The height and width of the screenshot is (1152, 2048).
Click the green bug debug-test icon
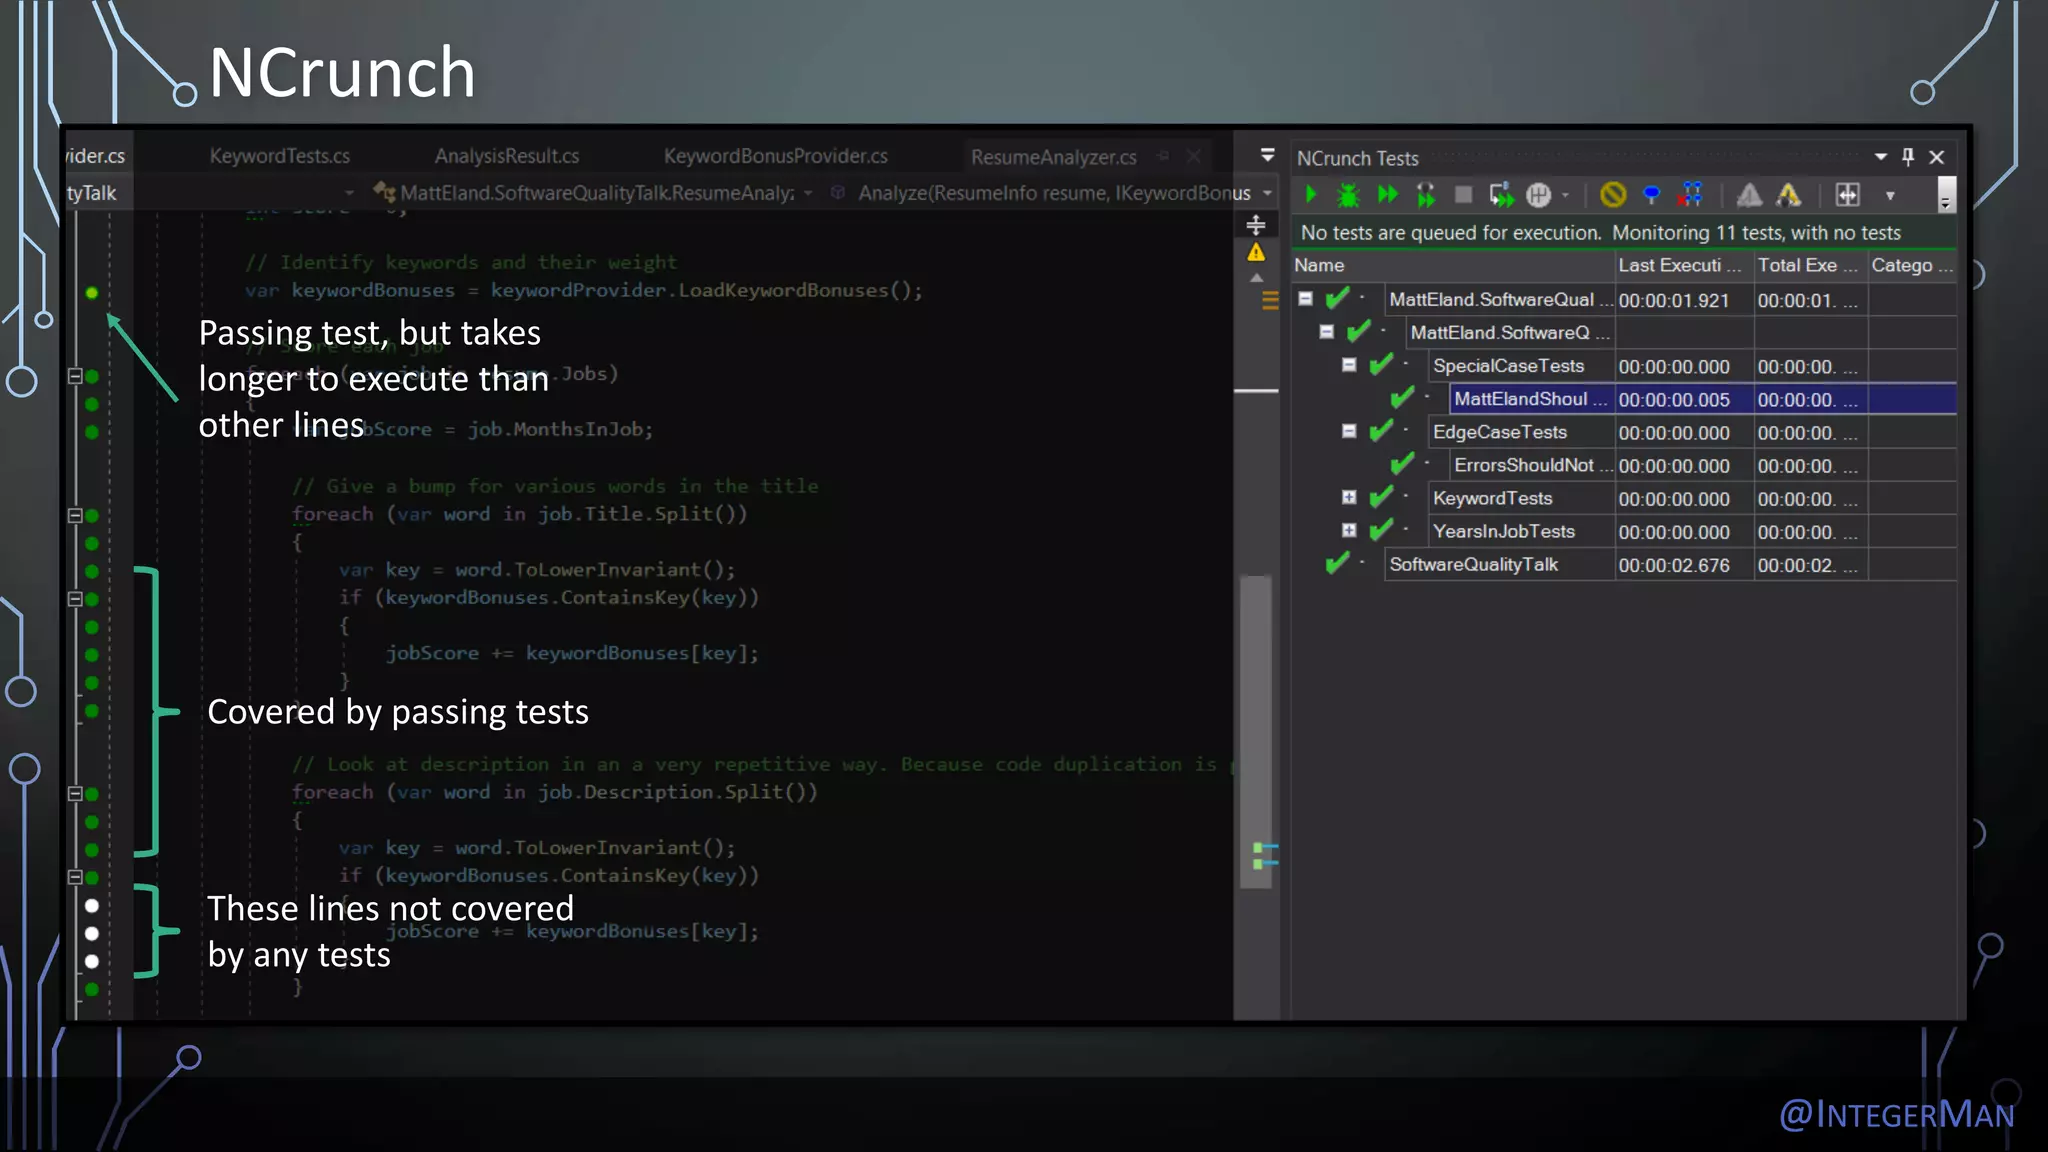pos(1348,194)
